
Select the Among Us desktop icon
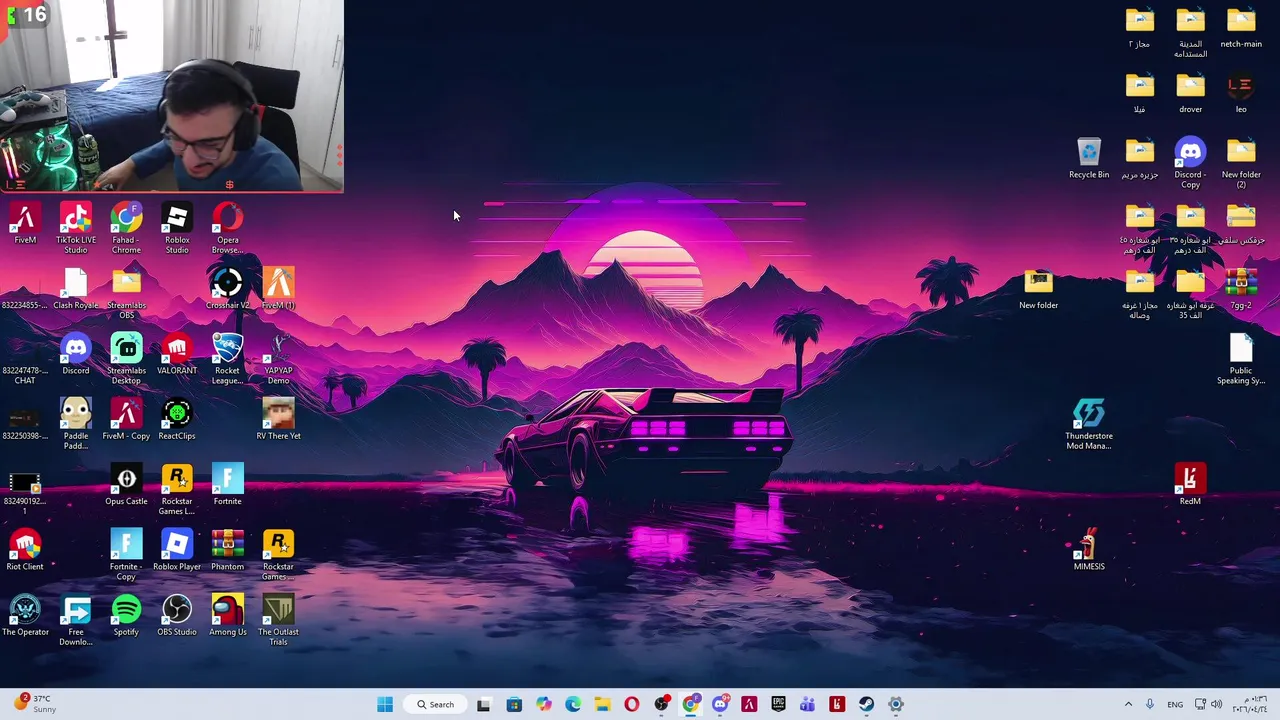click(228, 615)
